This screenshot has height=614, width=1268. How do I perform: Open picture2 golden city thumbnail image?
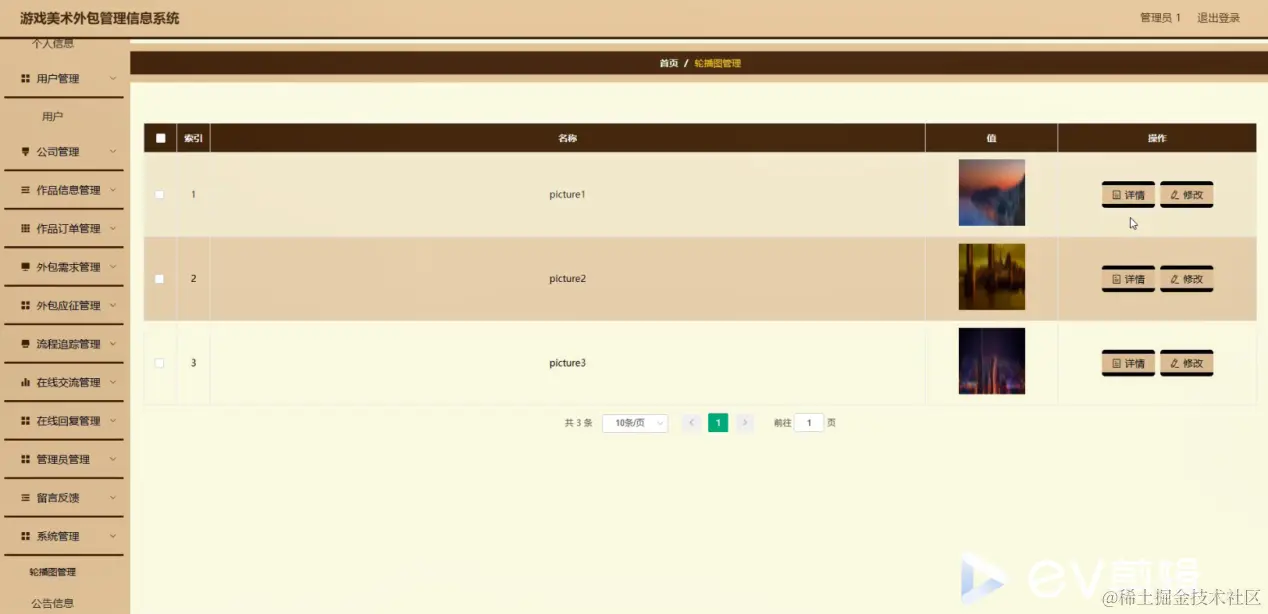[x=991, y=277]
